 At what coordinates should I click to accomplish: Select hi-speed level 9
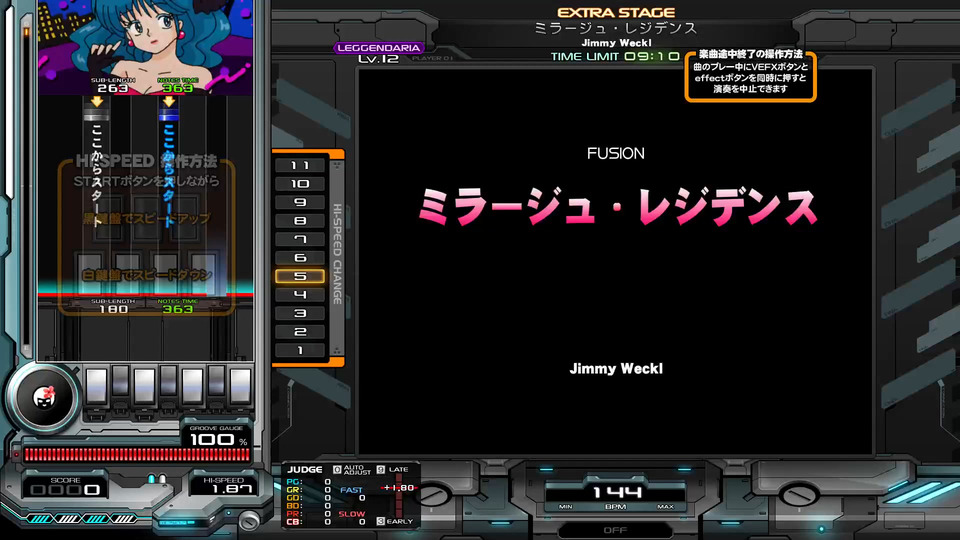[x=300, y=202]
